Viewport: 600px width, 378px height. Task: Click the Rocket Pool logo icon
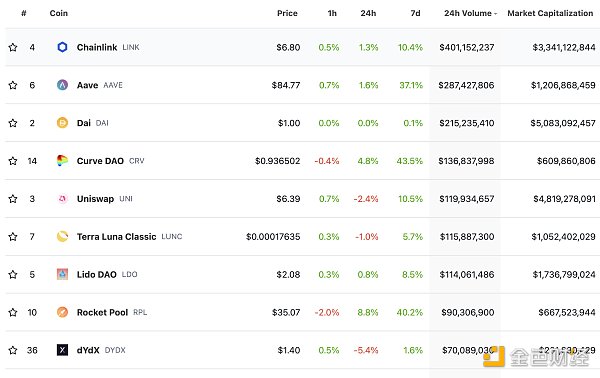click(62, 312)
